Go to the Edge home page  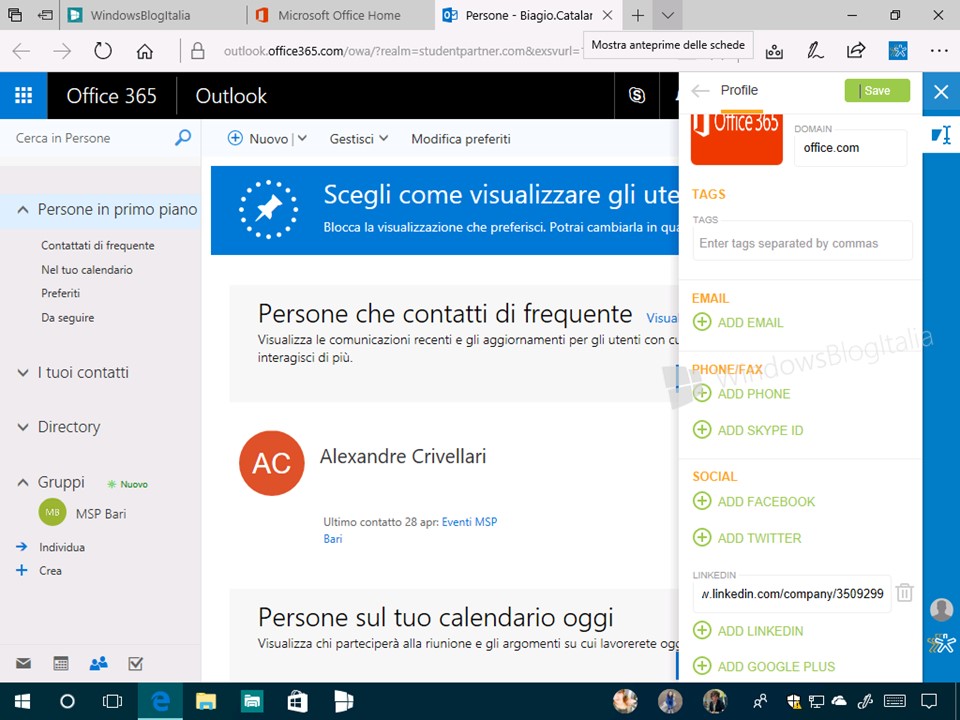point(144,51)
